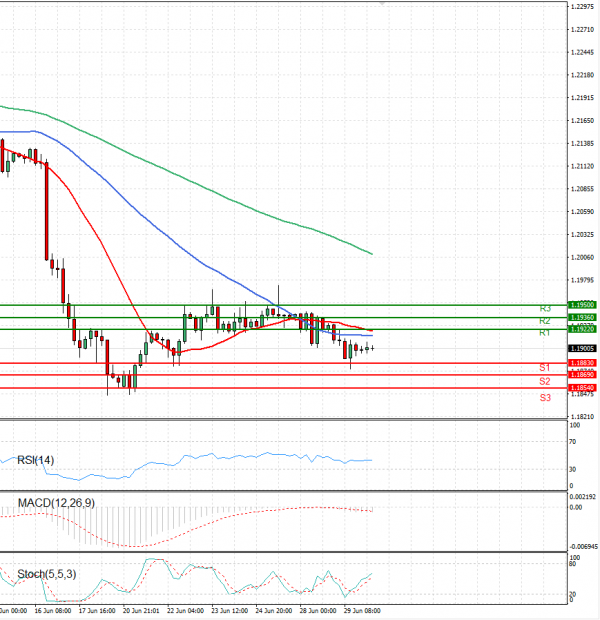Screen dimensions: 600x620
Task: Click the 80 level on Stoch scale
Action: 572,564
